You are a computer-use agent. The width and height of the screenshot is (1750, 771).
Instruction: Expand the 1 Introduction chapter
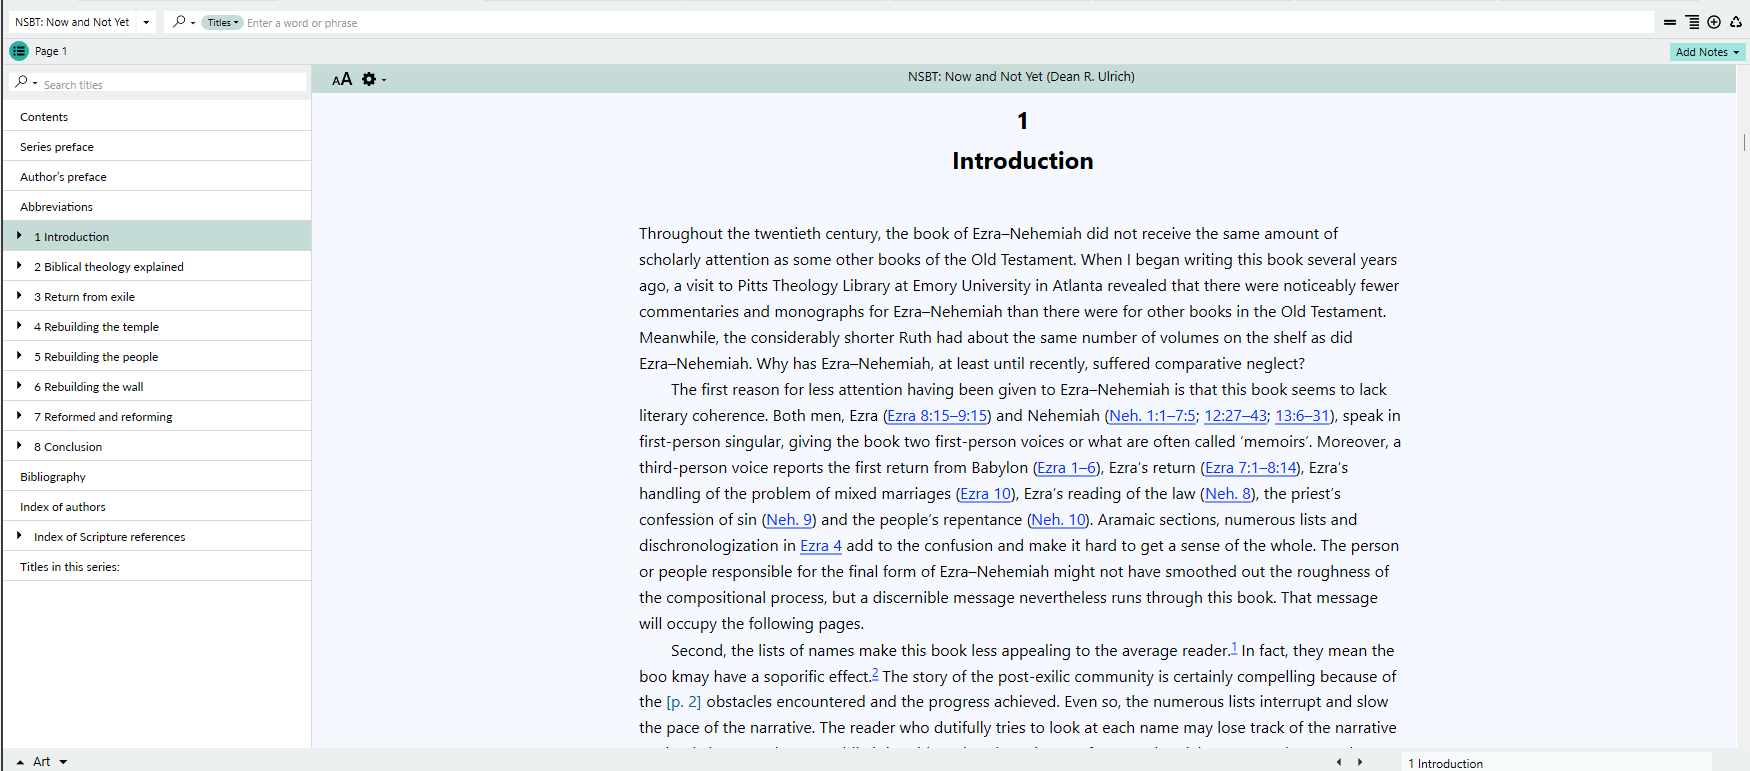19,236
